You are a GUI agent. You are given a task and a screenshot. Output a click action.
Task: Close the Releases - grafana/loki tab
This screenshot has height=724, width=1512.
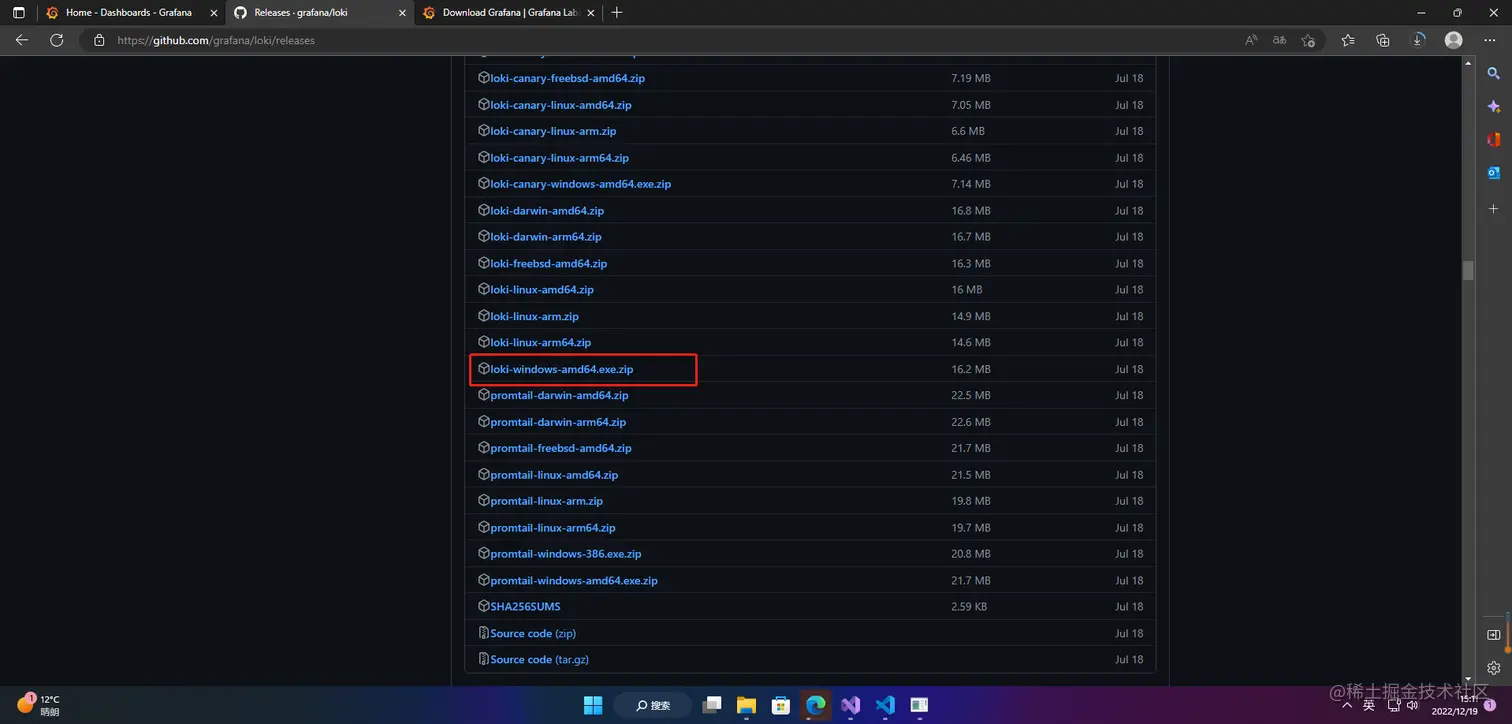[402, 13]
